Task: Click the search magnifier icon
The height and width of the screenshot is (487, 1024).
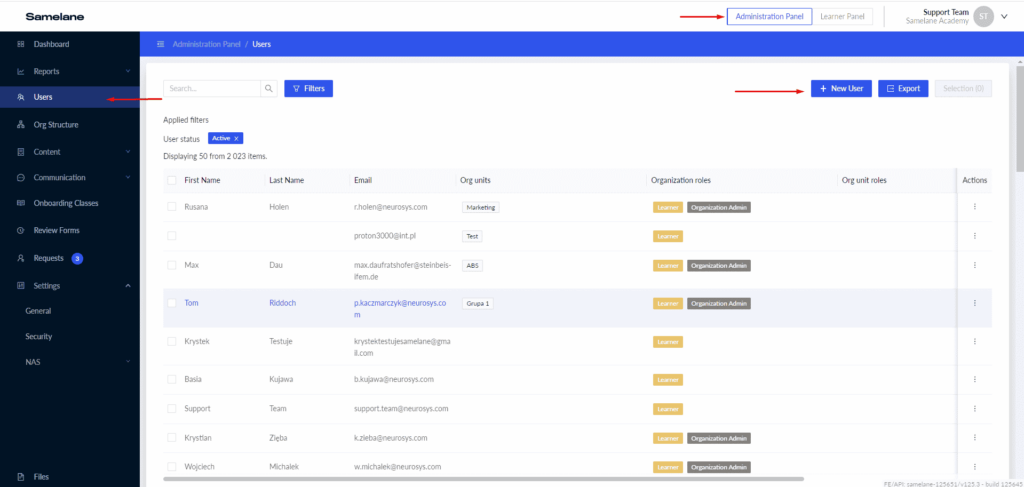Action: point(269,89)
